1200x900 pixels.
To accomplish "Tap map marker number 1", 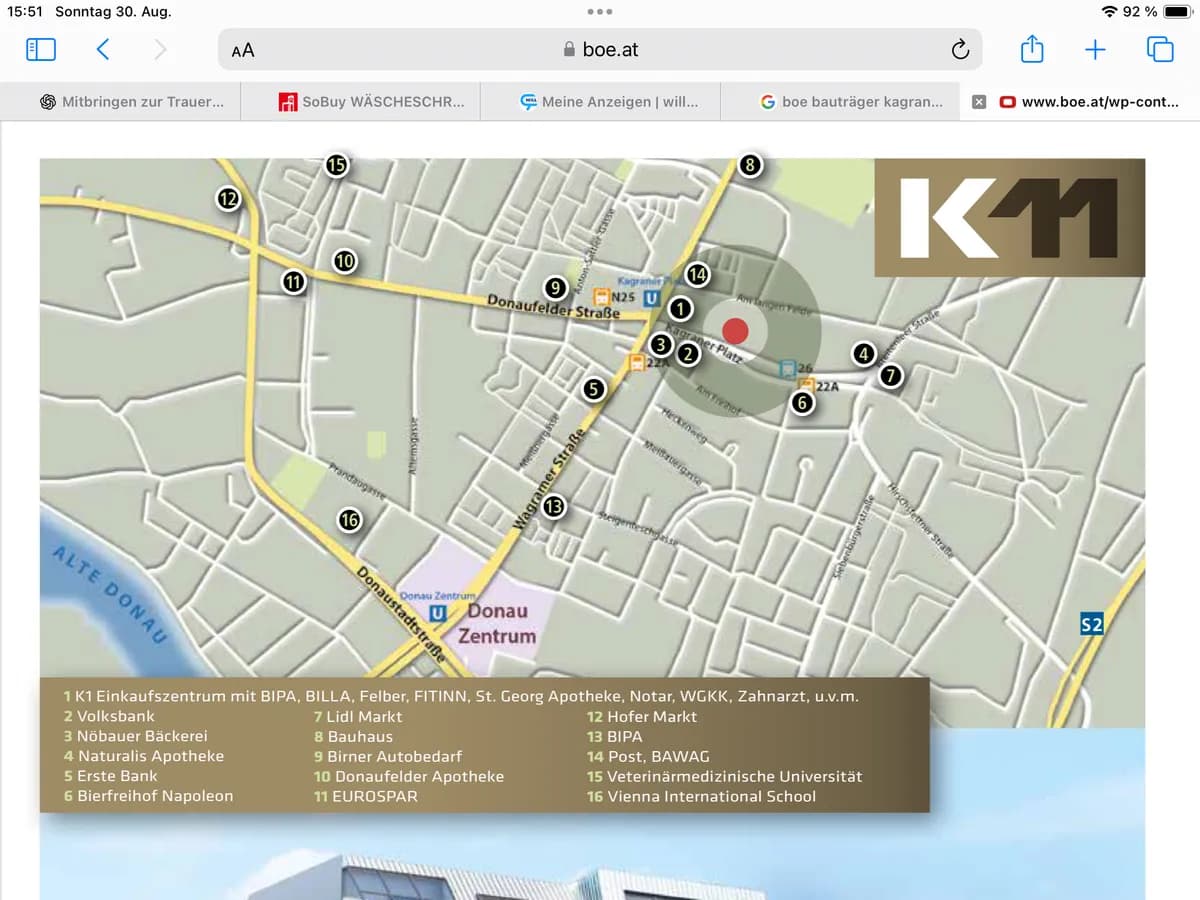I will (681, 309).
